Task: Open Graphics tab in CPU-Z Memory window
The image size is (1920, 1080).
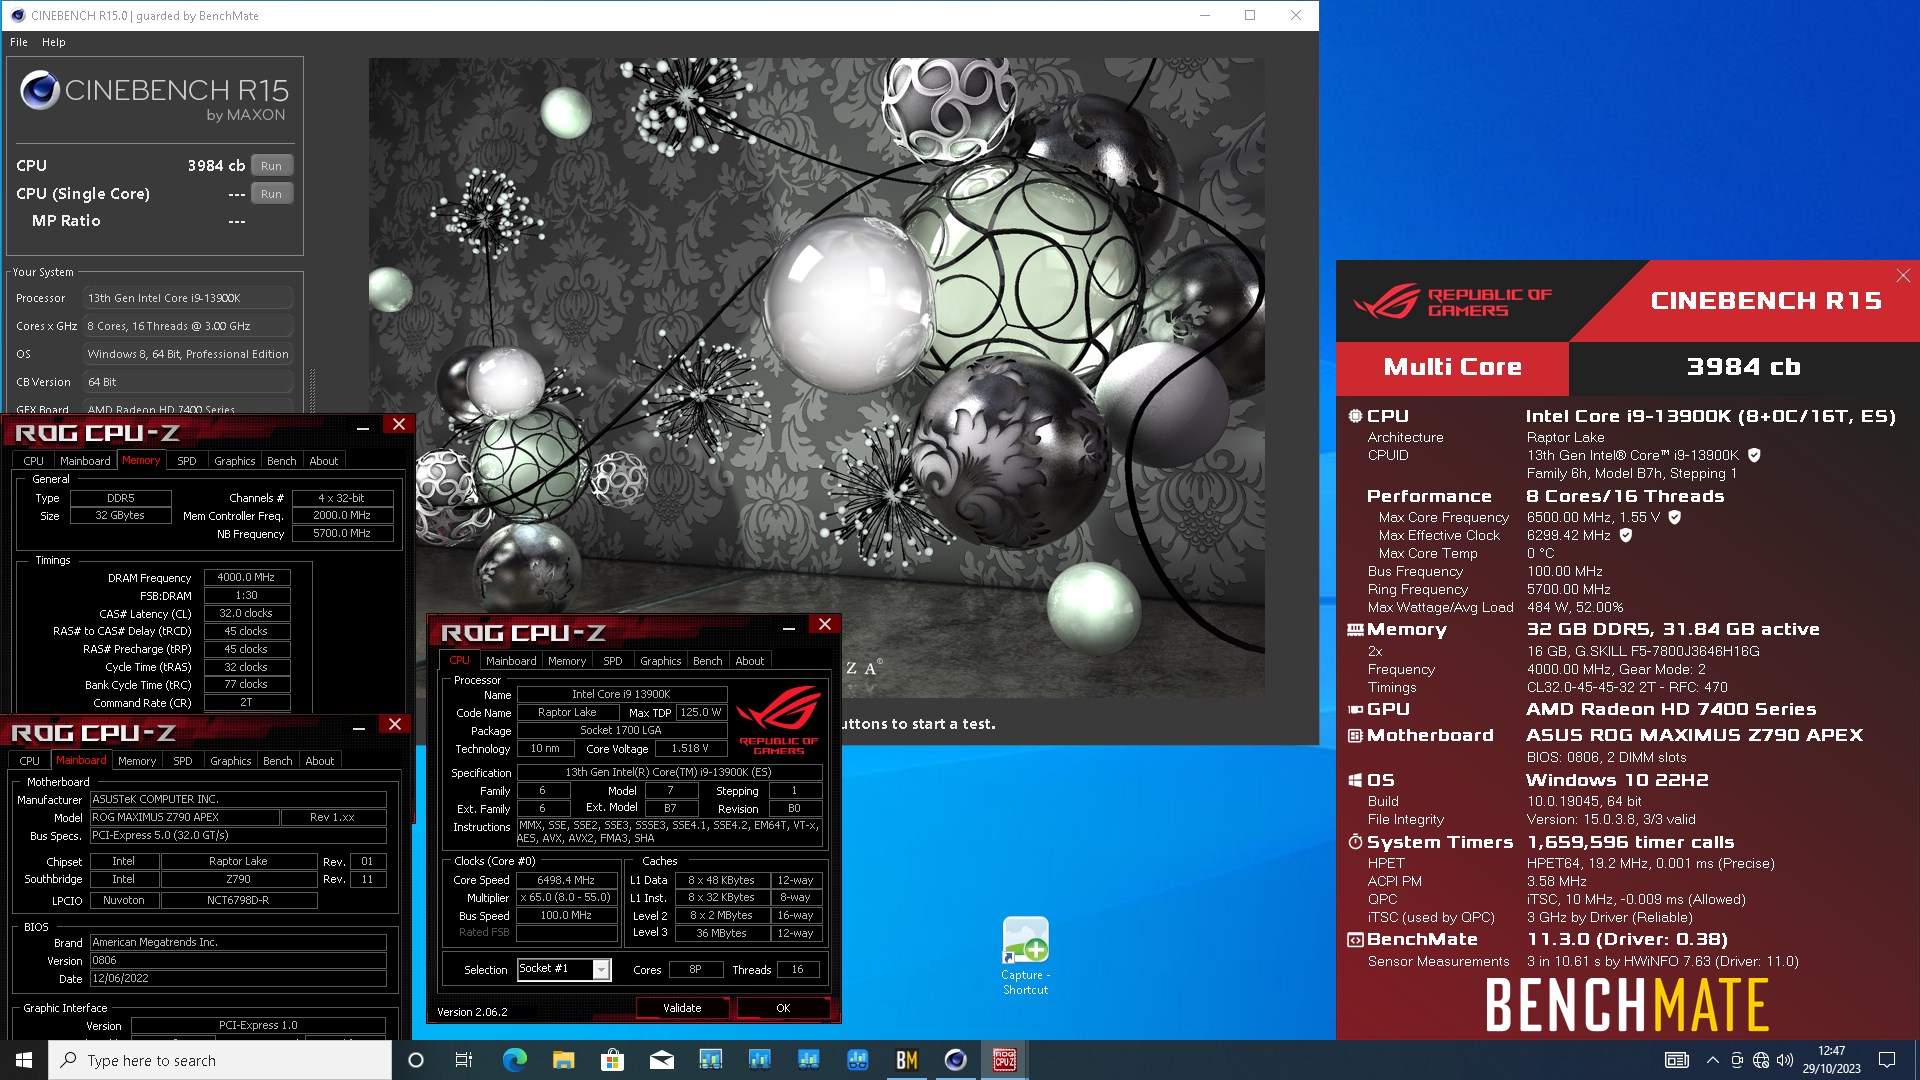Action: [x=235, y=461]
